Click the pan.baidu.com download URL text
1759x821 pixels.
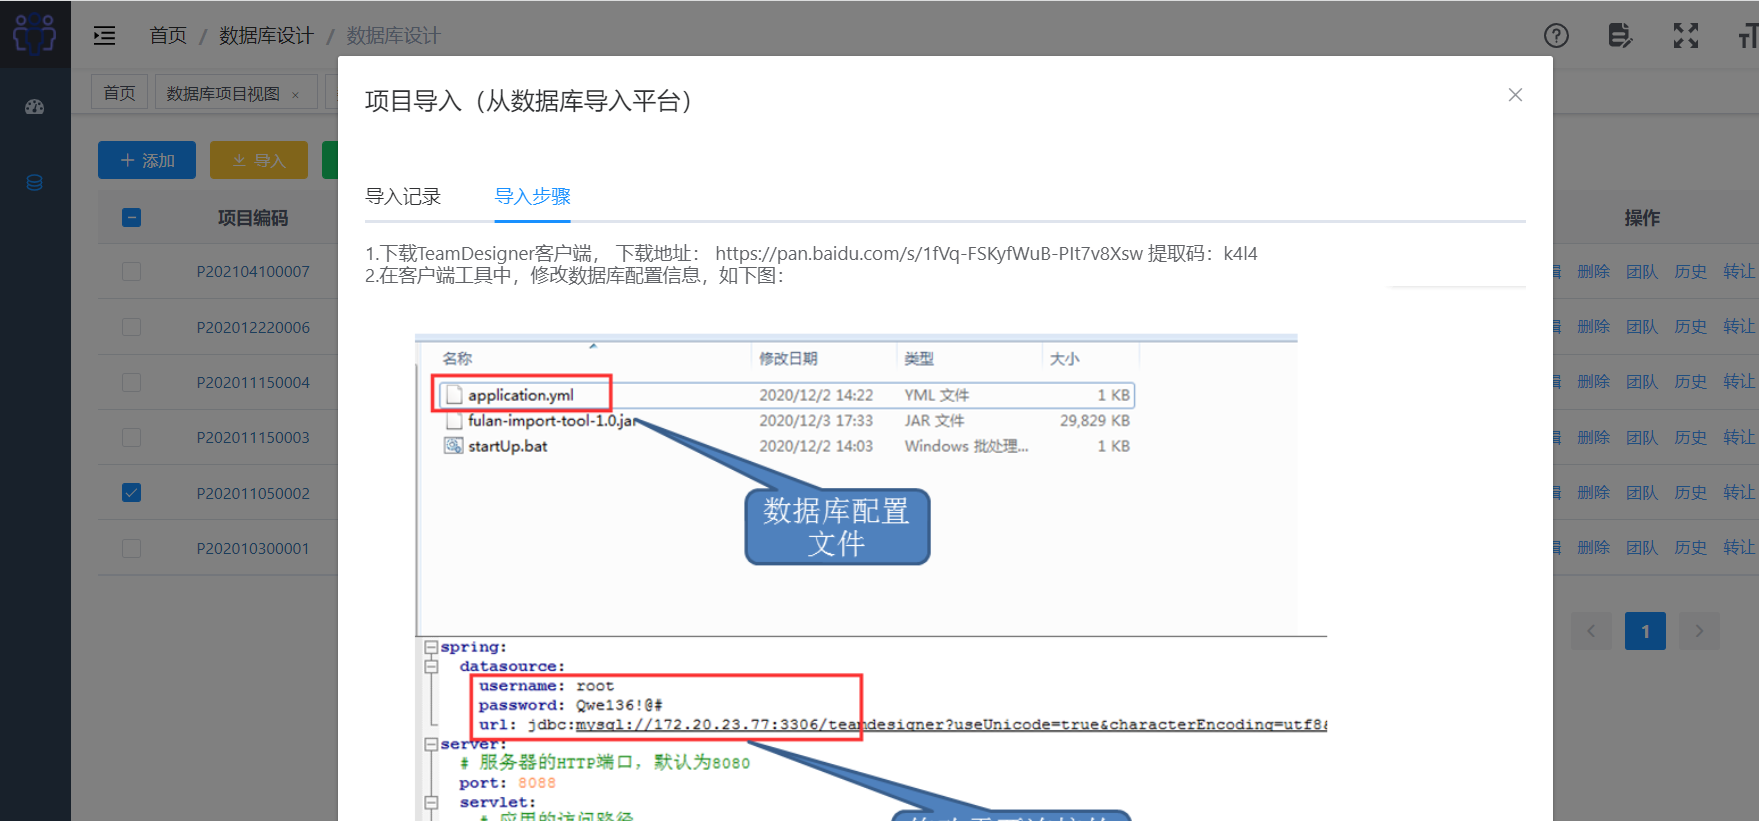[929, 254]
